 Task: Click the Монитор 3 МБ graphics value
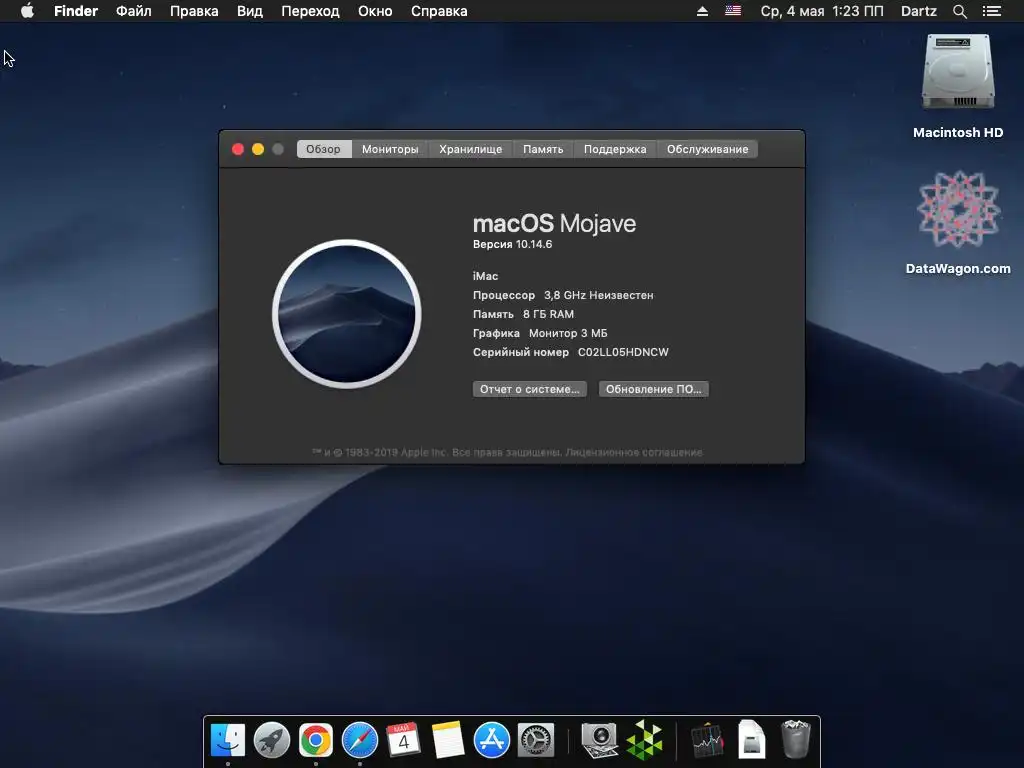568,333
